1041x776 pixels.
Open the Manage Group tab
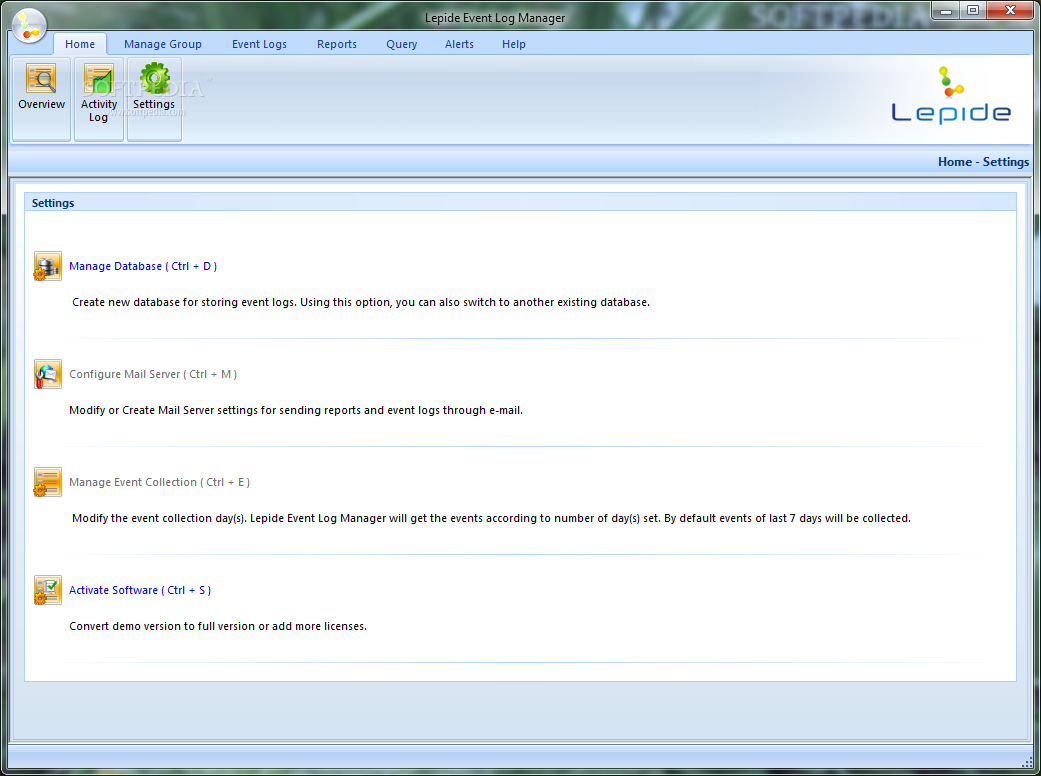tap(163, 44)
